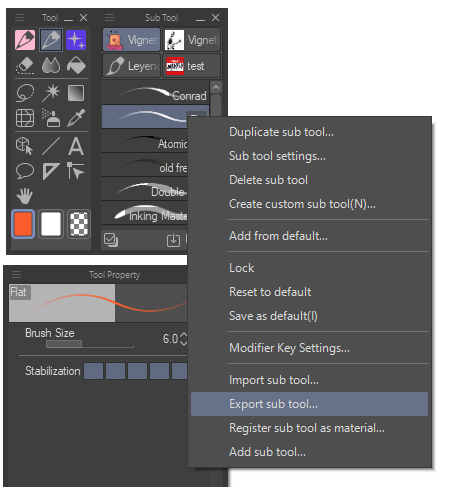The image size is (454, 487).
Task: Select the Eyedropper tool
Action: coord(76,118)
